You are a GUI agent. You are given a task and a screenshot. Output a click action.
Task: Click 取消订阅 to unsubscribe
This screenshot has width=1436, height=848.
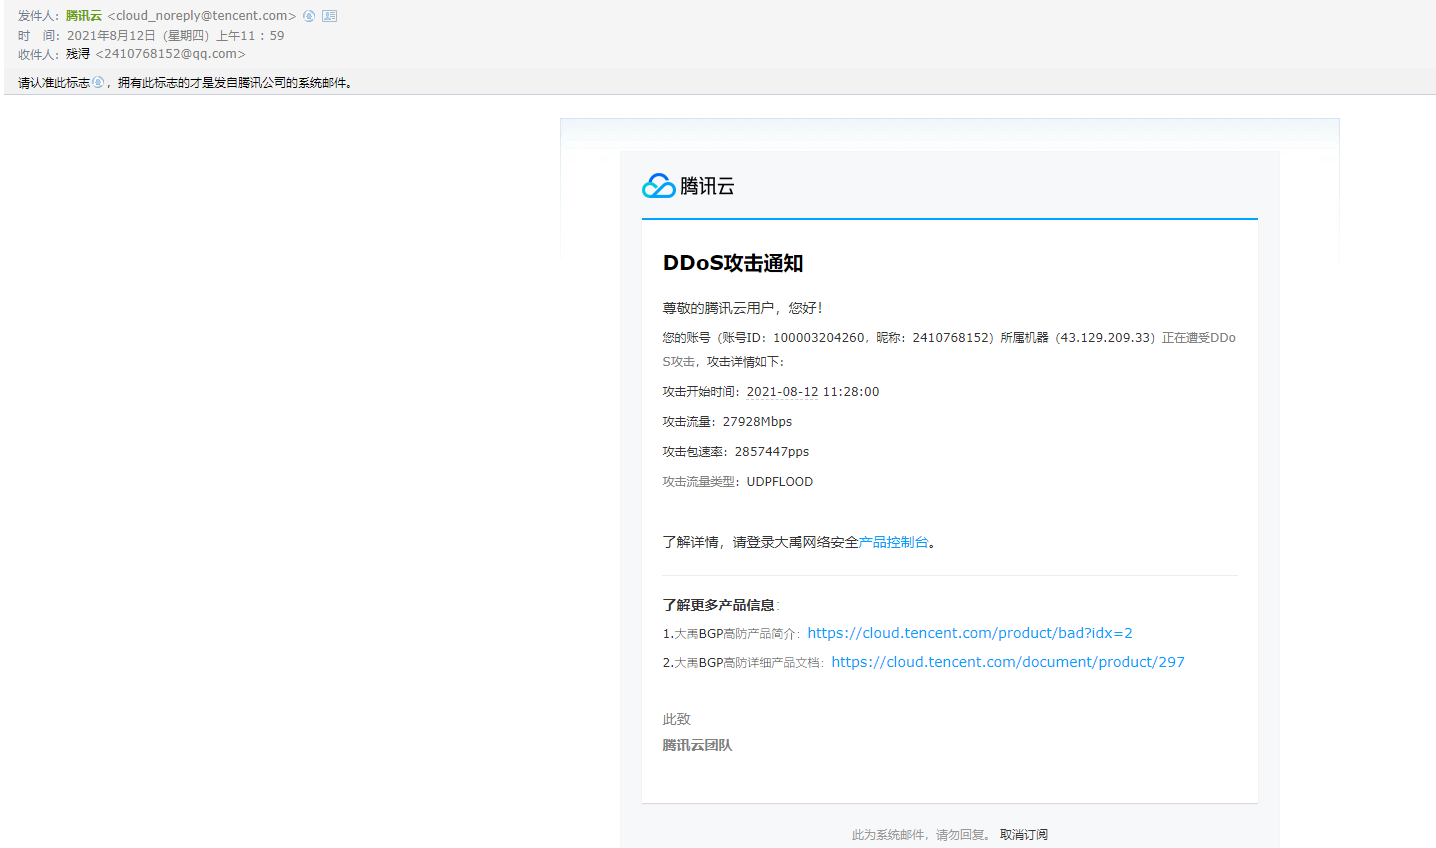[1023, 835]
